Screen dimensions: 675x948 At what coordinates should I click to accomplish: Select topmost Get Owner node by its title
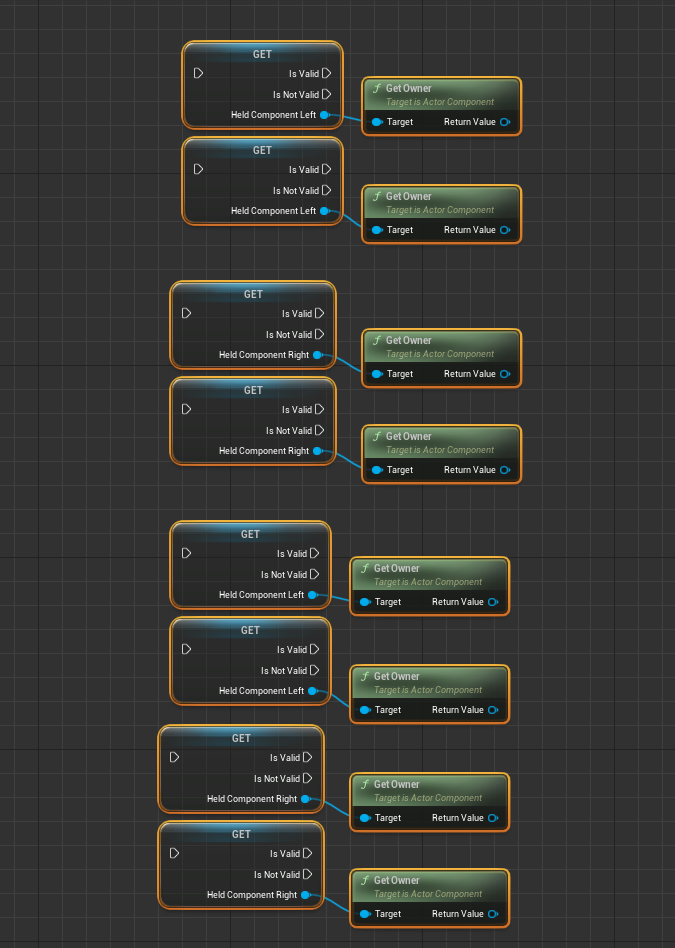409,88
